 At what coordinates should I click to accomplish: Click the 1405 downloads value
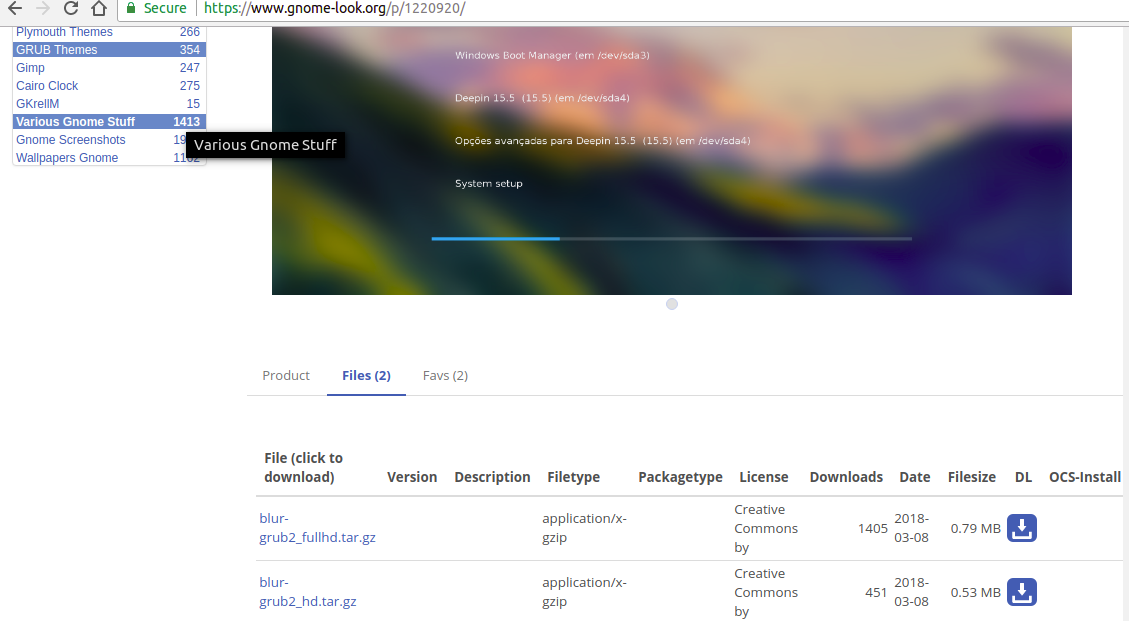873,528
